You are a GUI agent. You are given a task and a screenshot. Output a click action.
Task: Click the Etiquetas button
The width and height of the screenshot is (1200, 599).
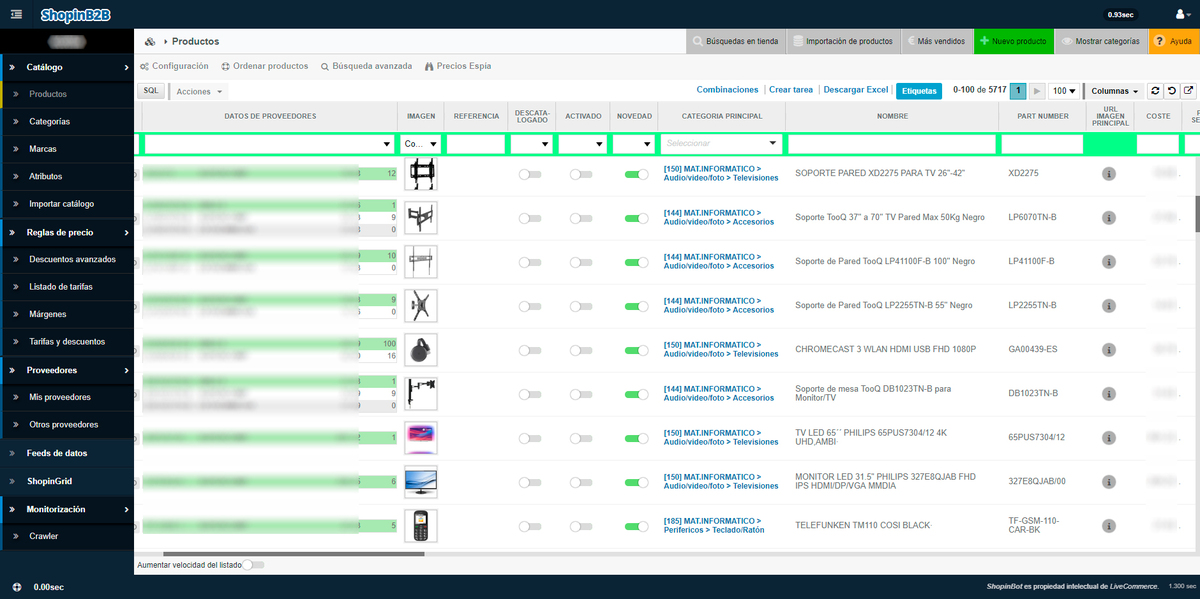(x=919, y=91)
